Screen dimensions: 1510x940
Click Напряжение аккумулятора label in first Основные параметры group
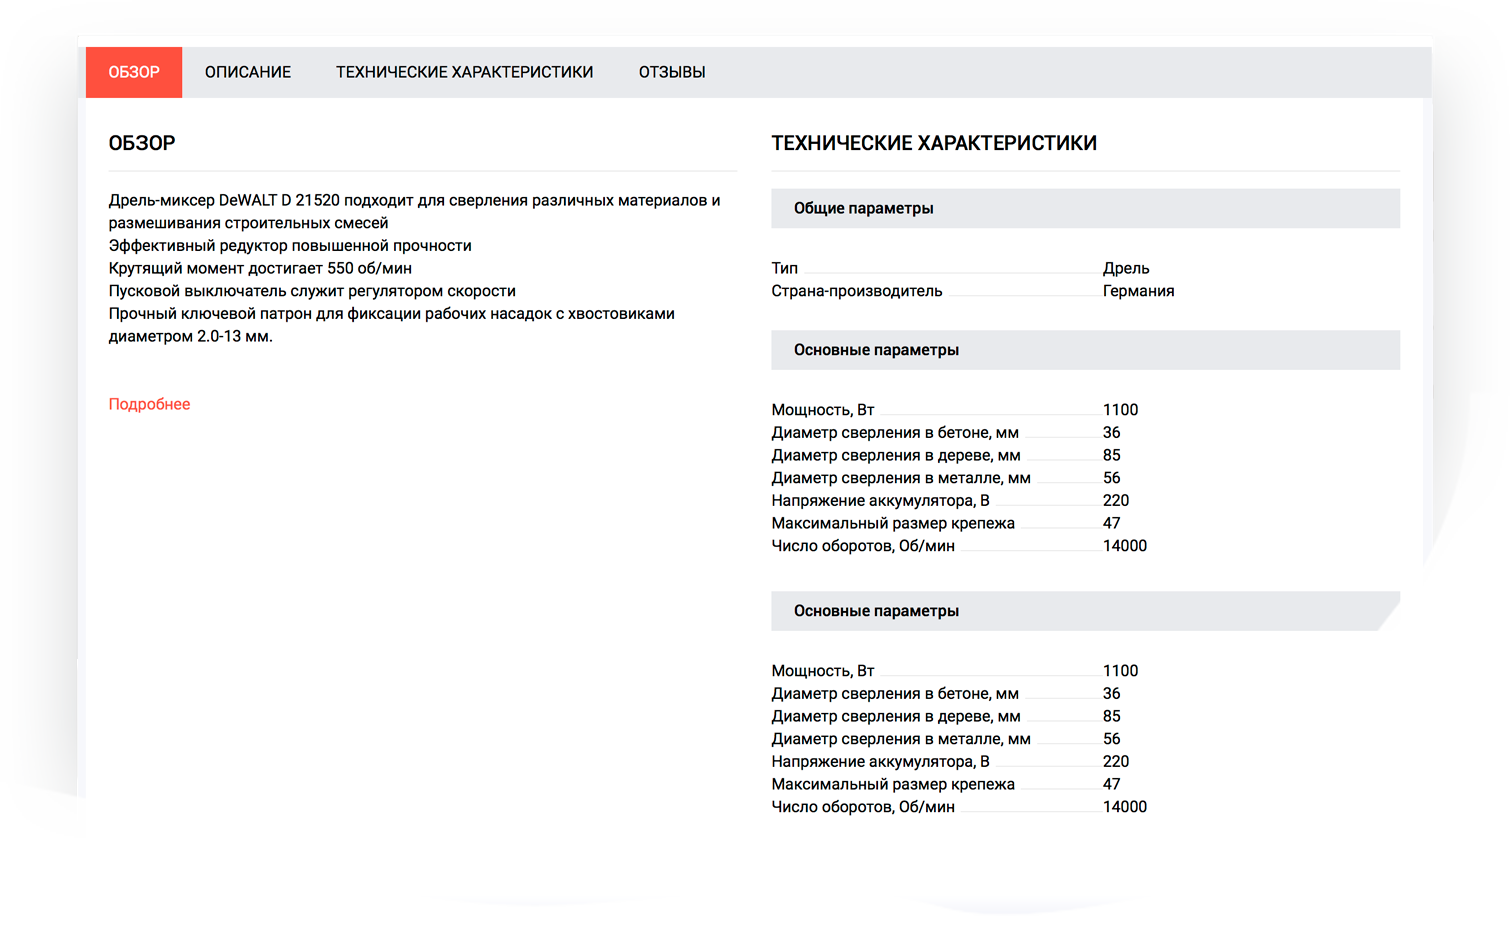(x=881, y=500)
